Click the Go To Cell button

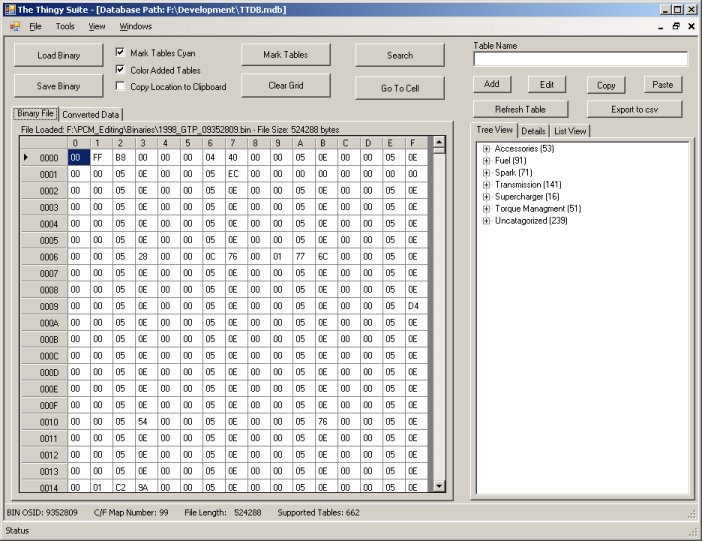[x=400, y=88]
